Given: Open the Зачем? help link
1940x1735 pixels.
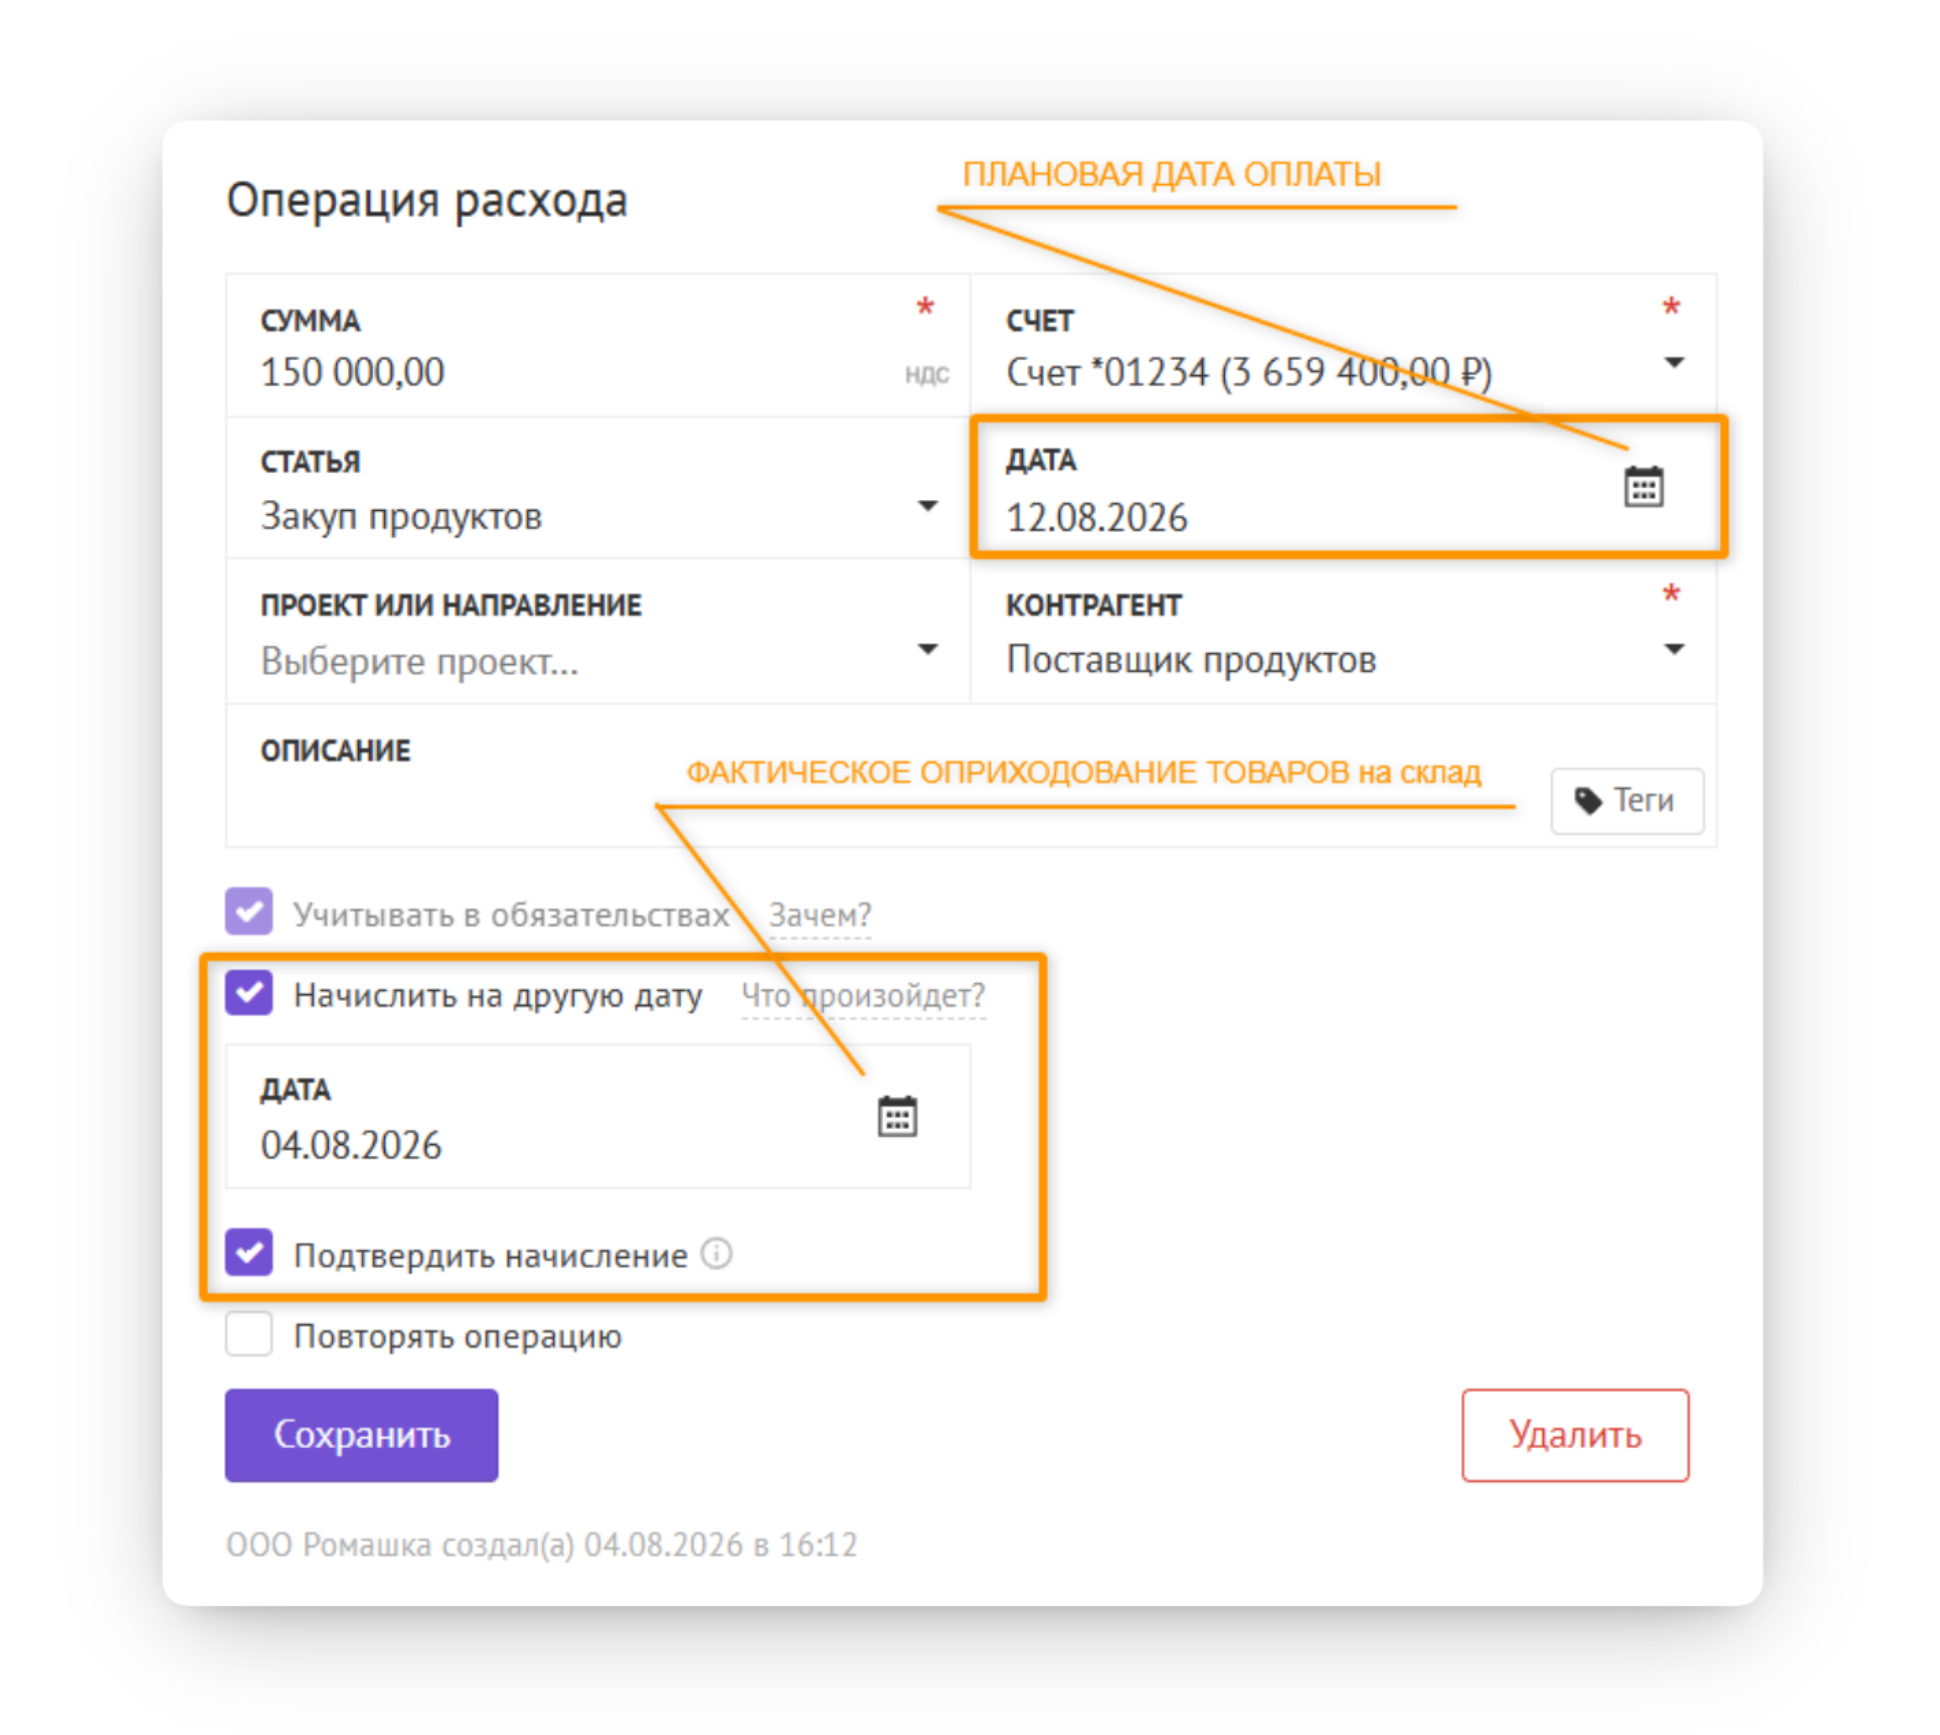Looking at the screenshot, I should click(820, 914).
